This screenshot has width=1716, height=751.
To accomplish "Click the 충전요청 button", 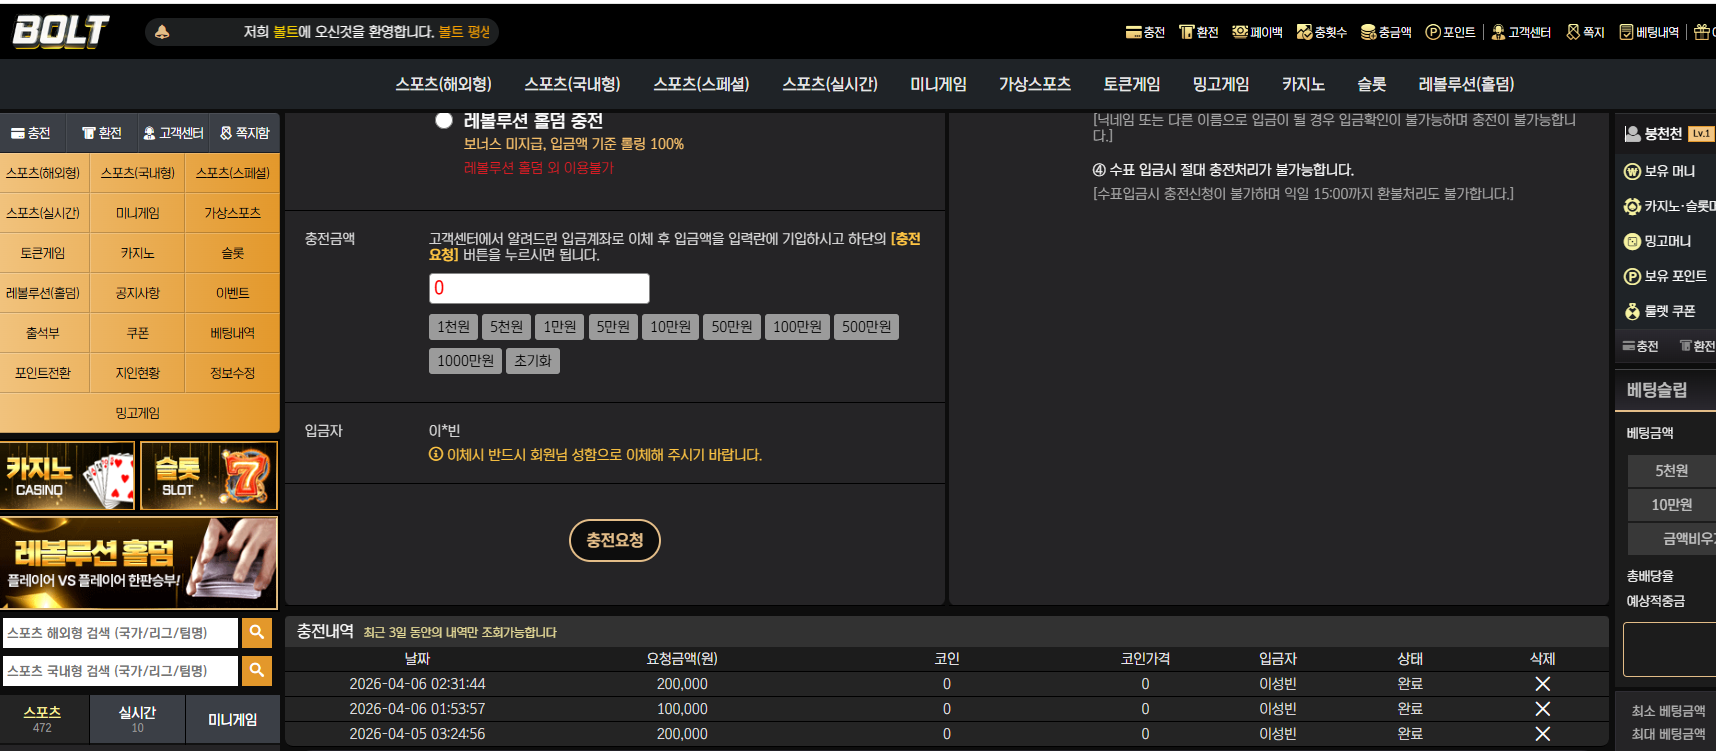I will 615,540.
